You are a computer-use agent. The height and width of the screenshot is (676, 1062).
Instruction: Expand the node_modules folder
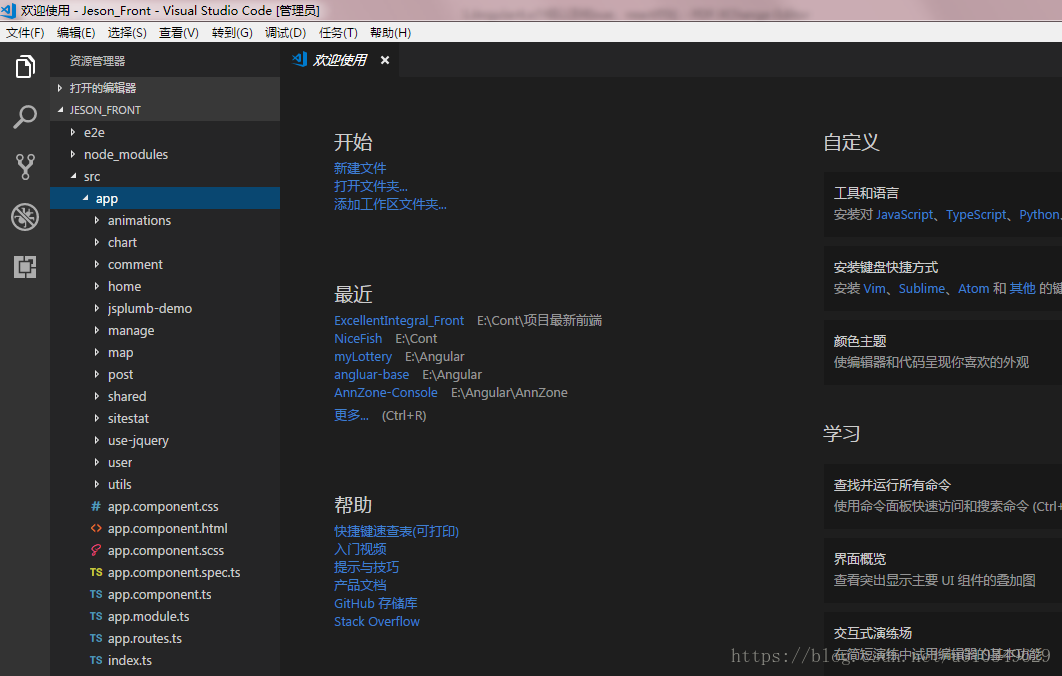coord(72,154)
